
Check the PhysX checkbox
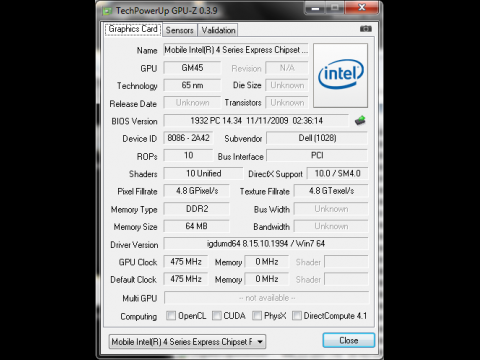pos(257,315)
